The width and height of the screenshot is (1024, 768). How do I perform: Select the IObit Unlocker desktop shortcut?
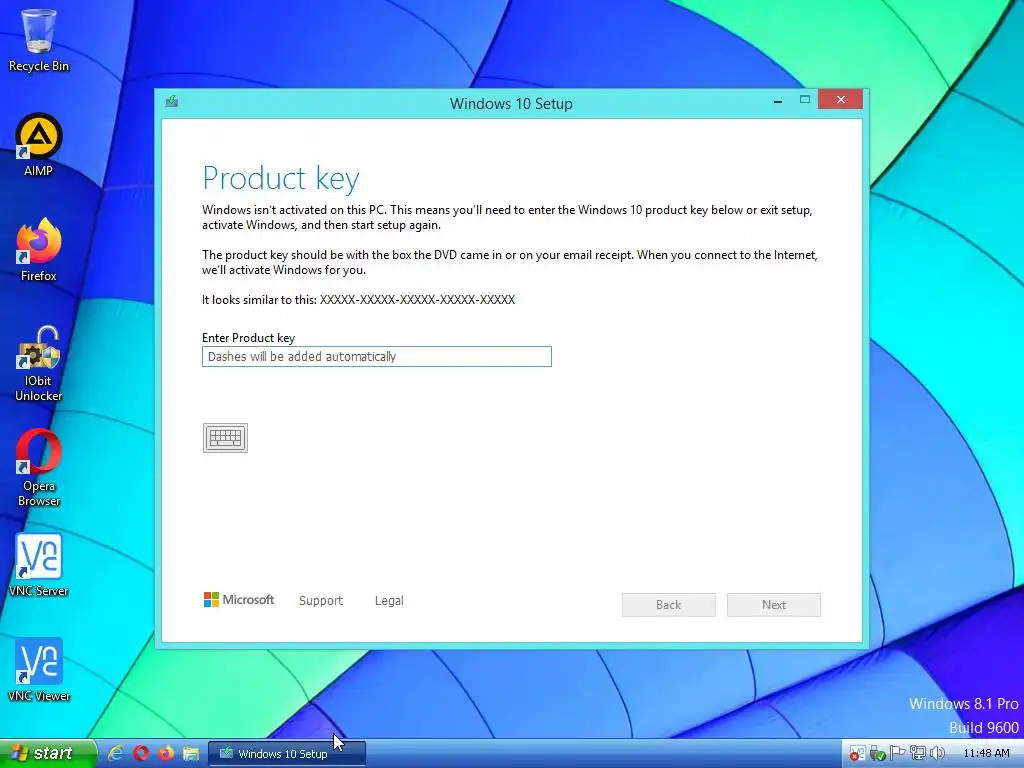(39, 364)
